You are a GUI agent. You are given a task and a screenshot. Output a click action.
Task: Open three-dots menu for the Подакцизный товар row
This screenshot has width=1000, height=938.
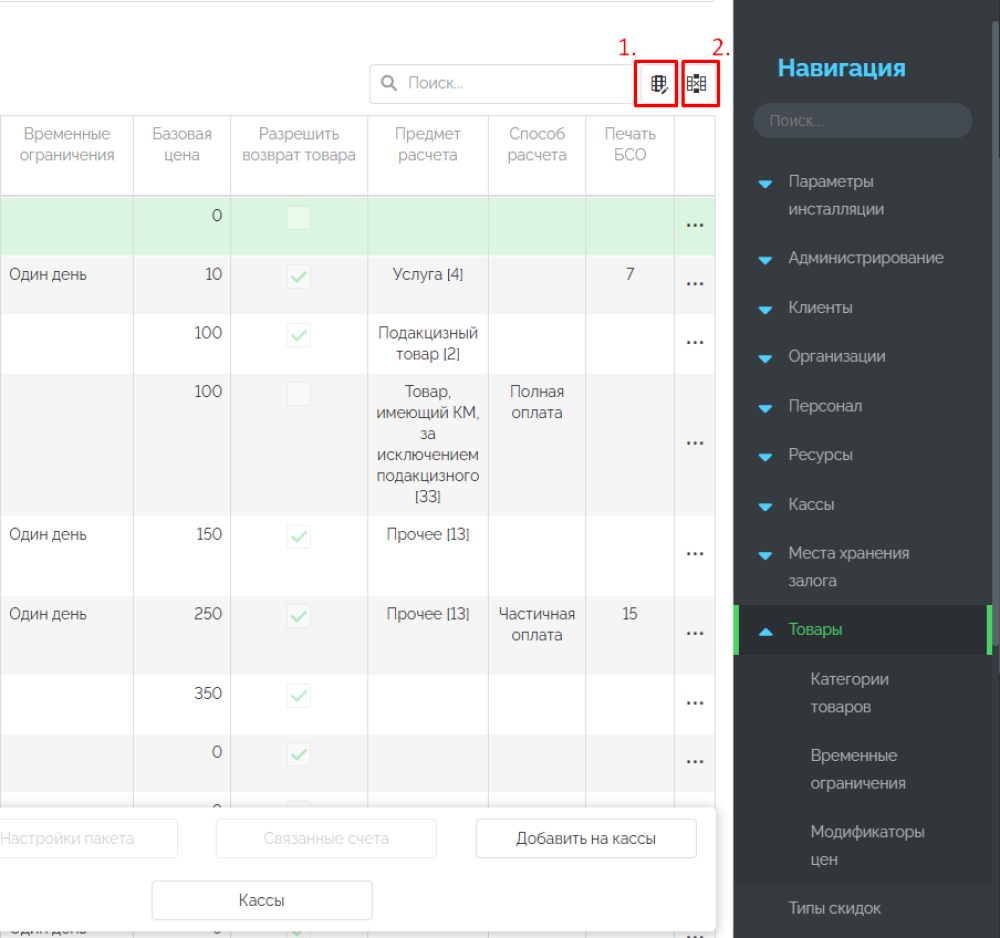[695, 343]
